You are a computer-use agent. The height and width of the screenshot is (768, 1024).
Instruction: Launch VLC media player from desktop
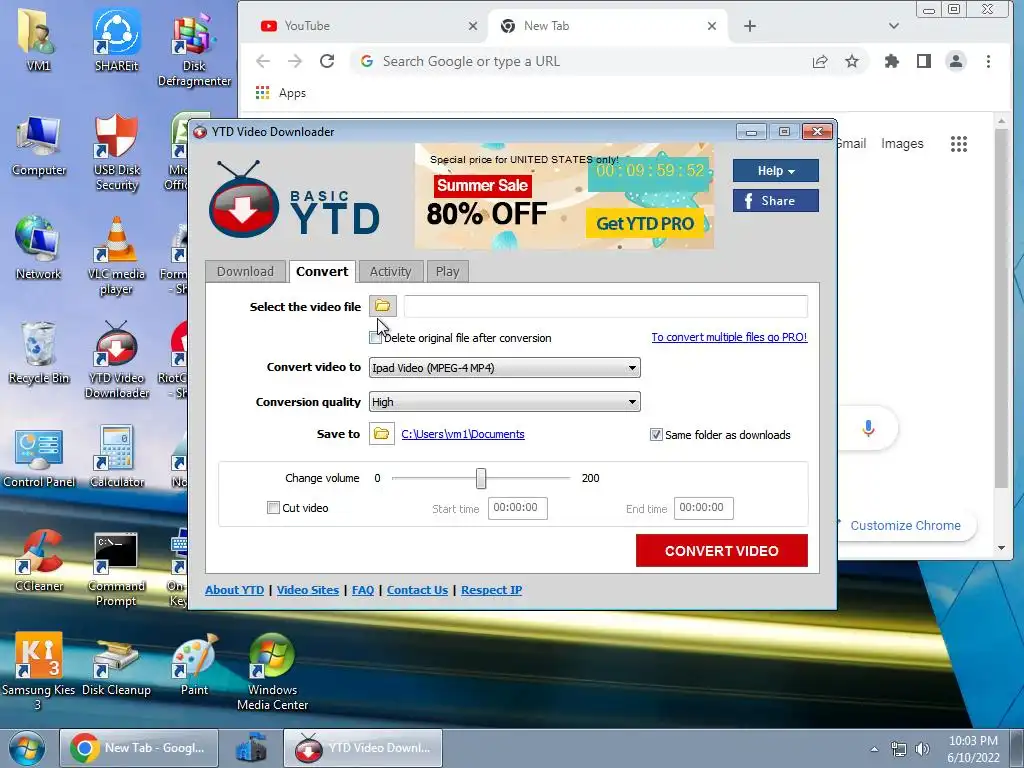point(116,256)
